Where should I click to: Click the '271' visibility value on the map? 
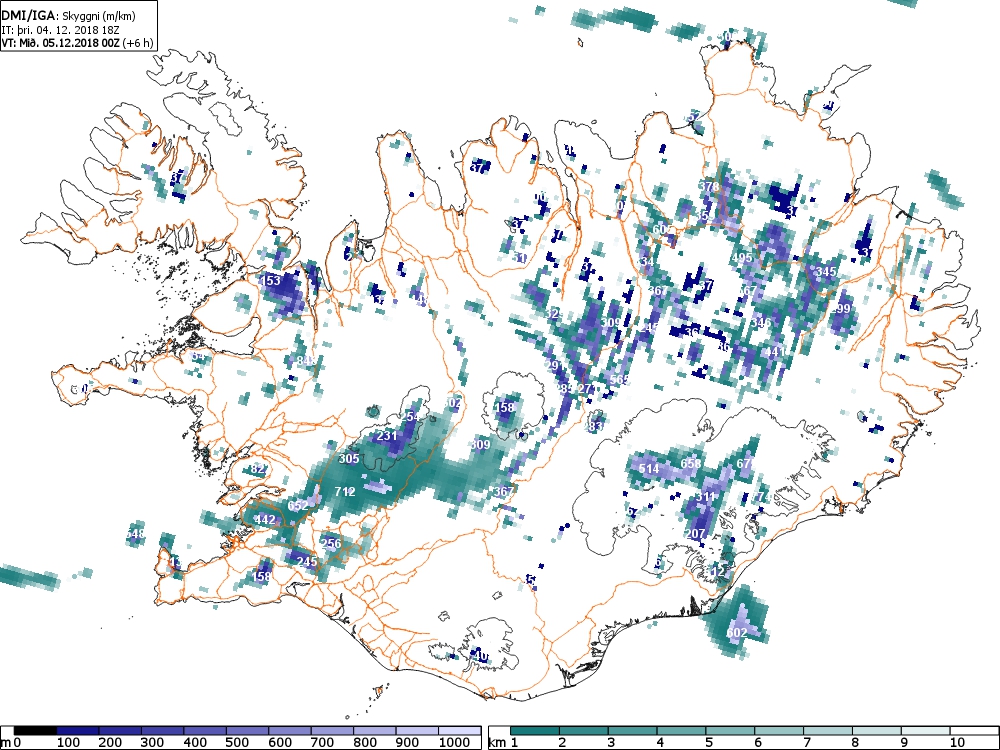coord(586,389)
